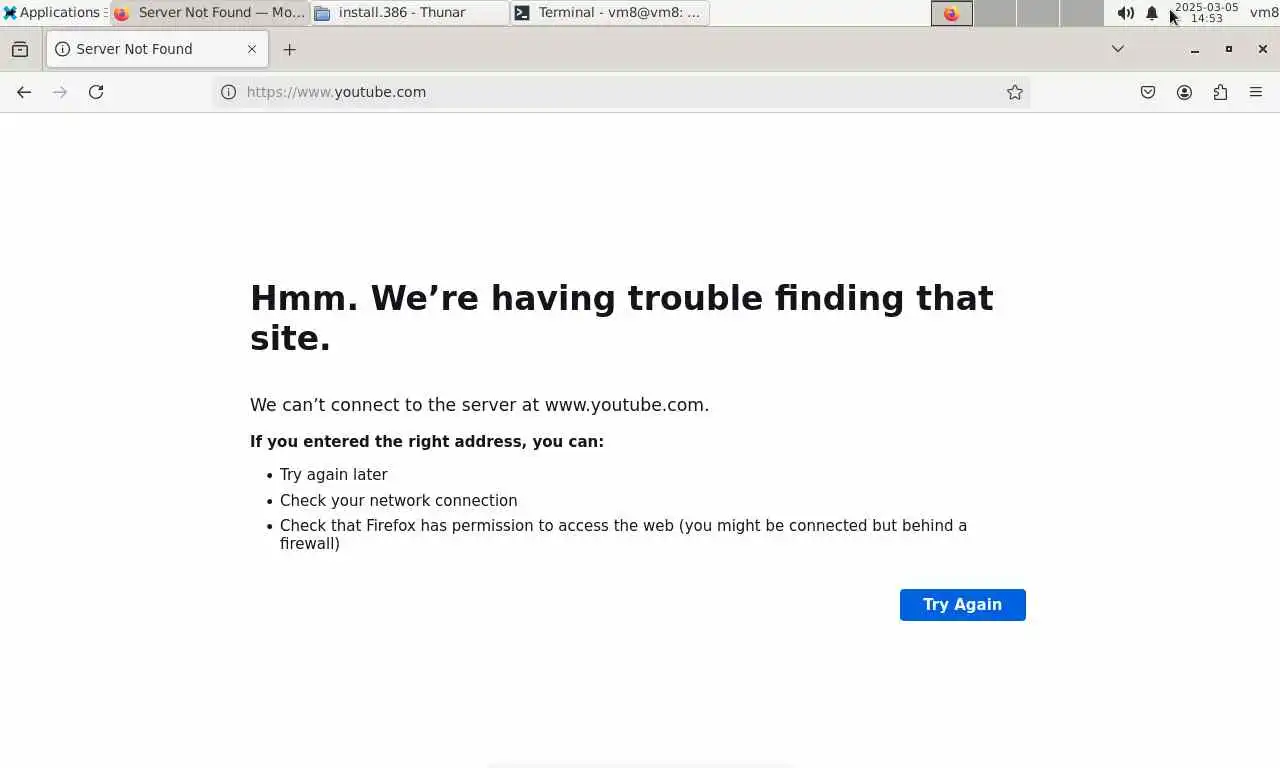This screenshot has width=1280, height=768.
Task: Maximize the Firefox window
Action: coord(1229,49)
